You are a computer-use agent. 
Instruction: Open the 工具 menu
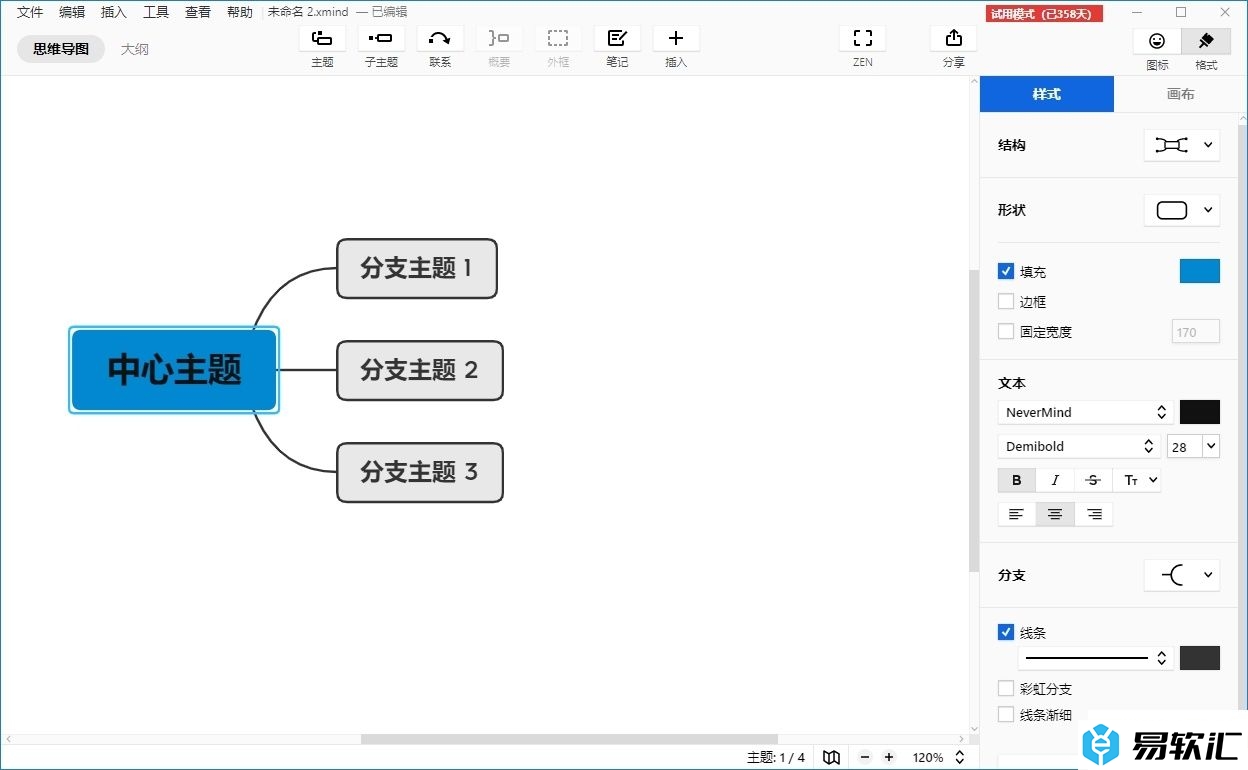(156, 12)
